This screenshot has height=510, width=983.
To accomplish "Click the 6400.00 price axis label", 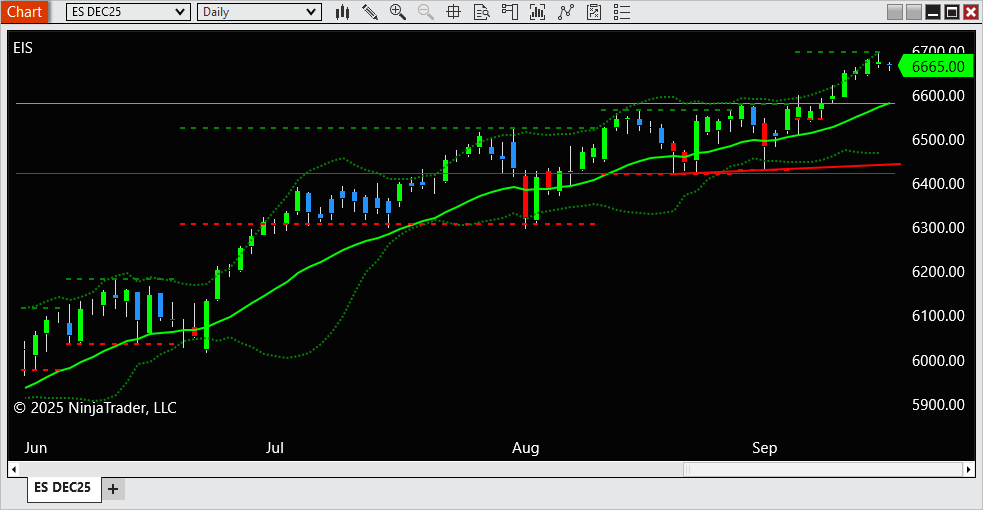I will point(938,184).
